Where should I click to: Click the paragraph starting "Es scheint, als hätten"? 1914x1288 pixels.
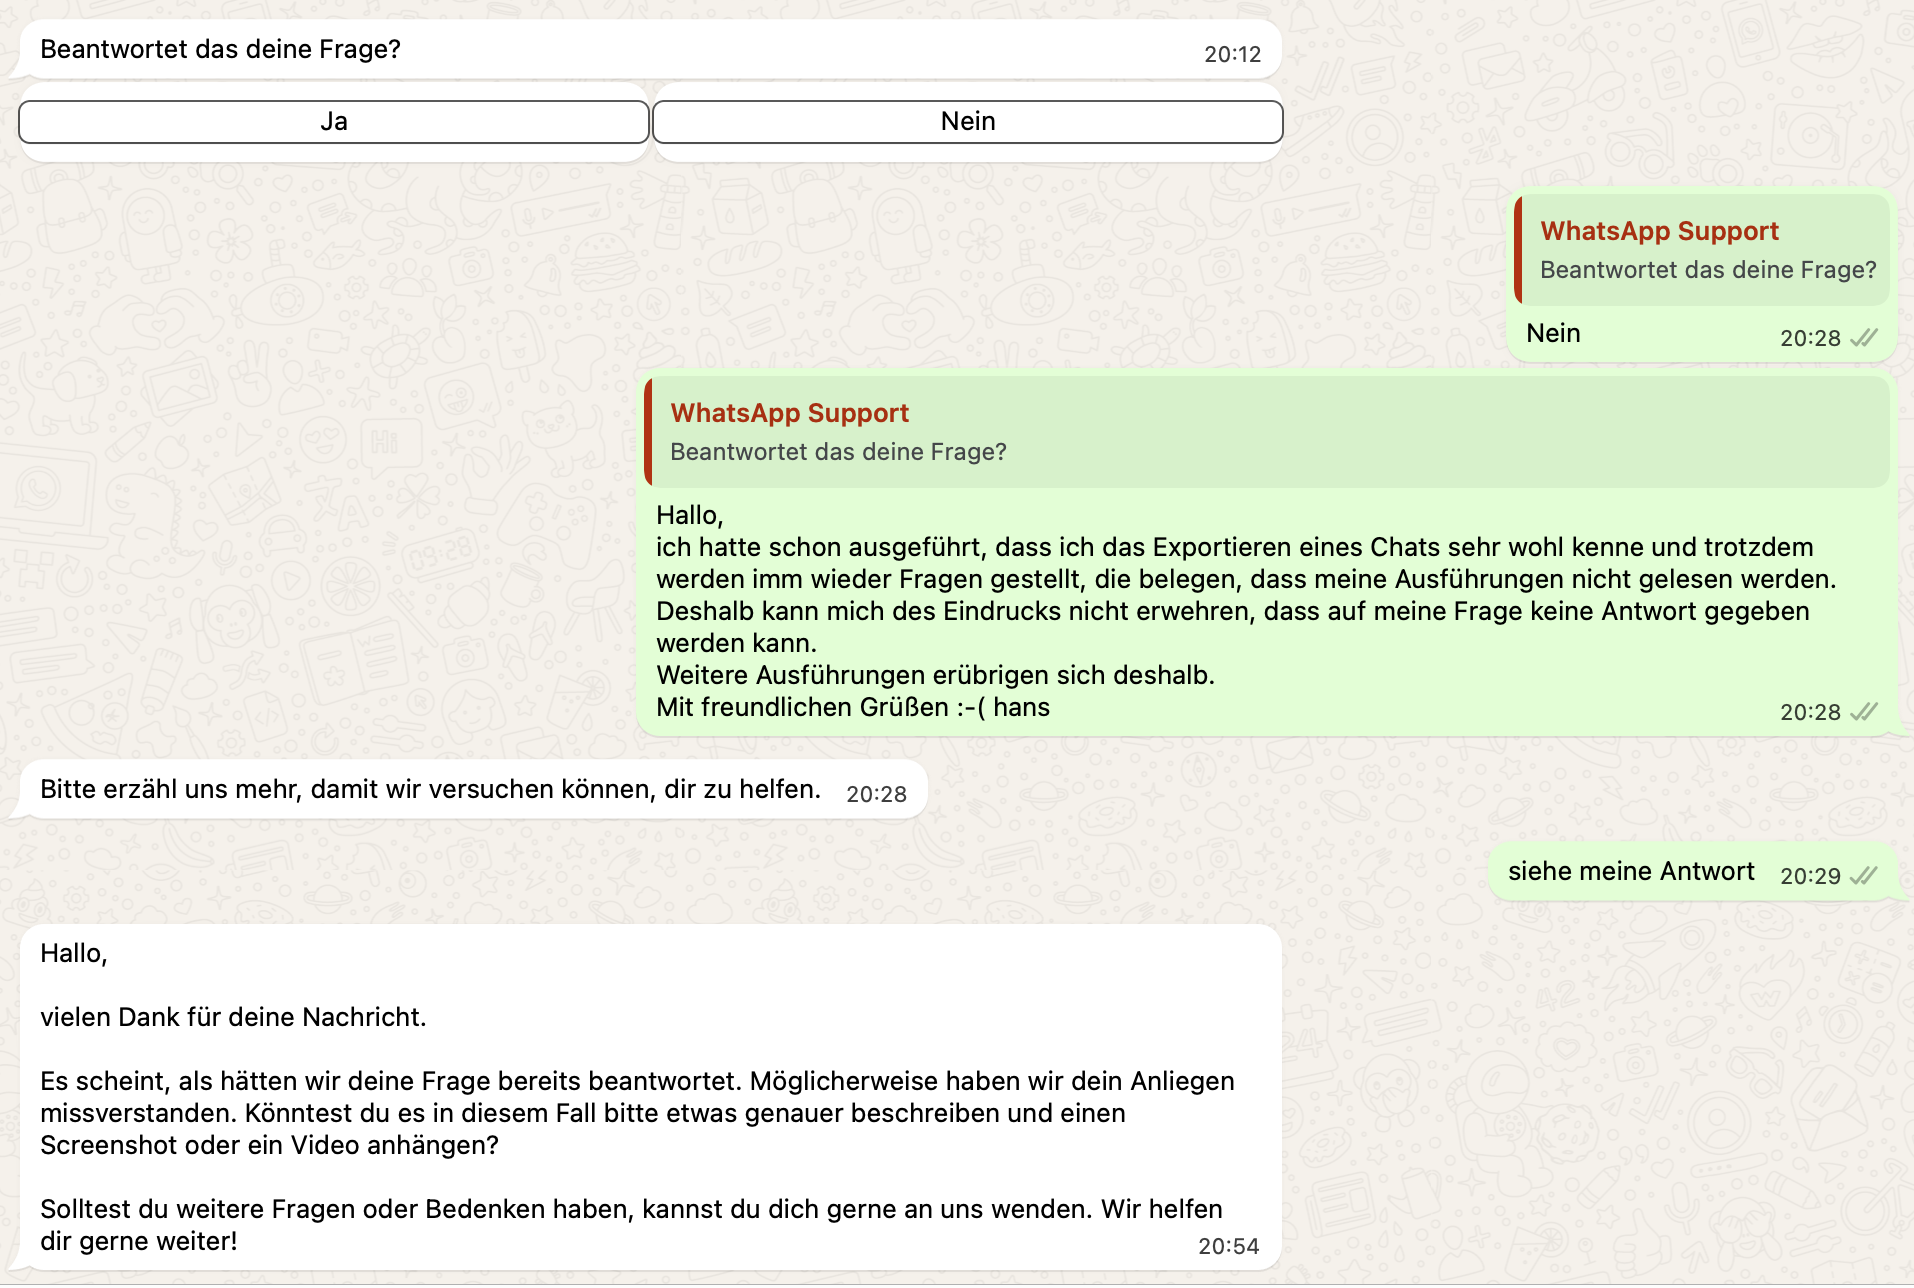click(x=637, y=1113)
